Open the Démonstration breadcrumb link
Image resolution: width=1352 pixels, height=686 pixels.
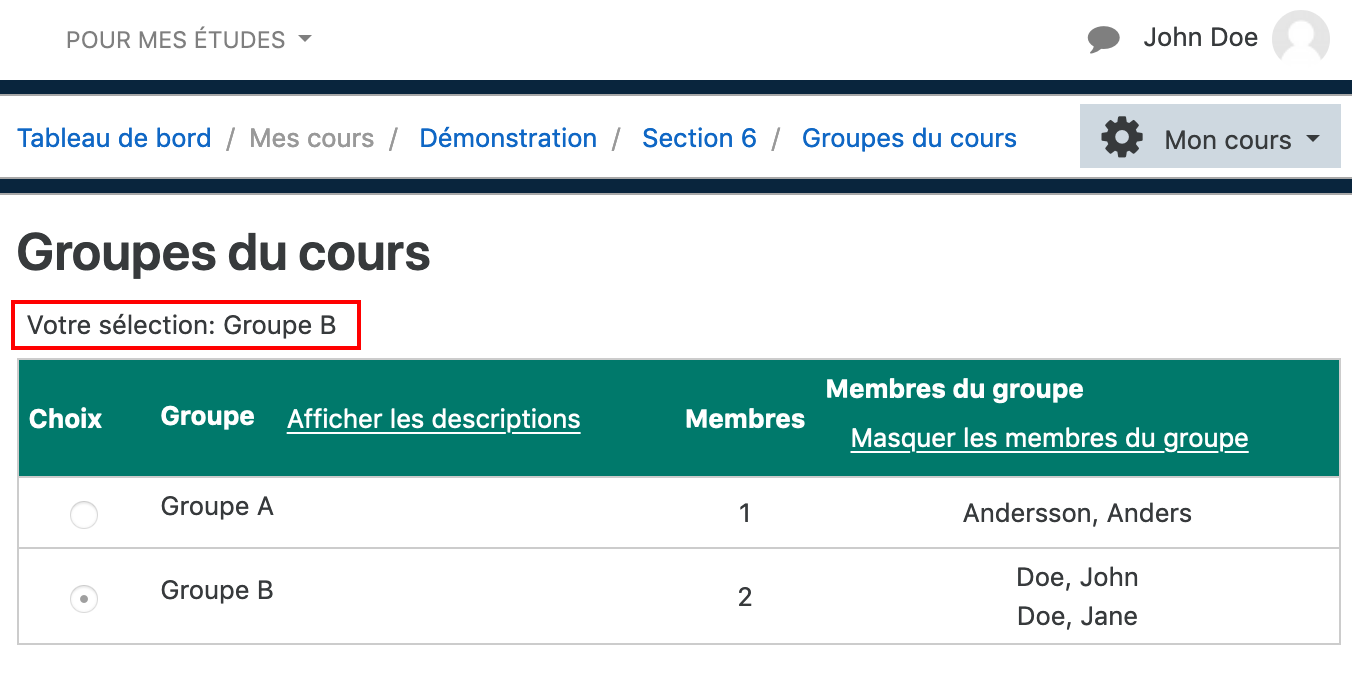click(508, 138)
